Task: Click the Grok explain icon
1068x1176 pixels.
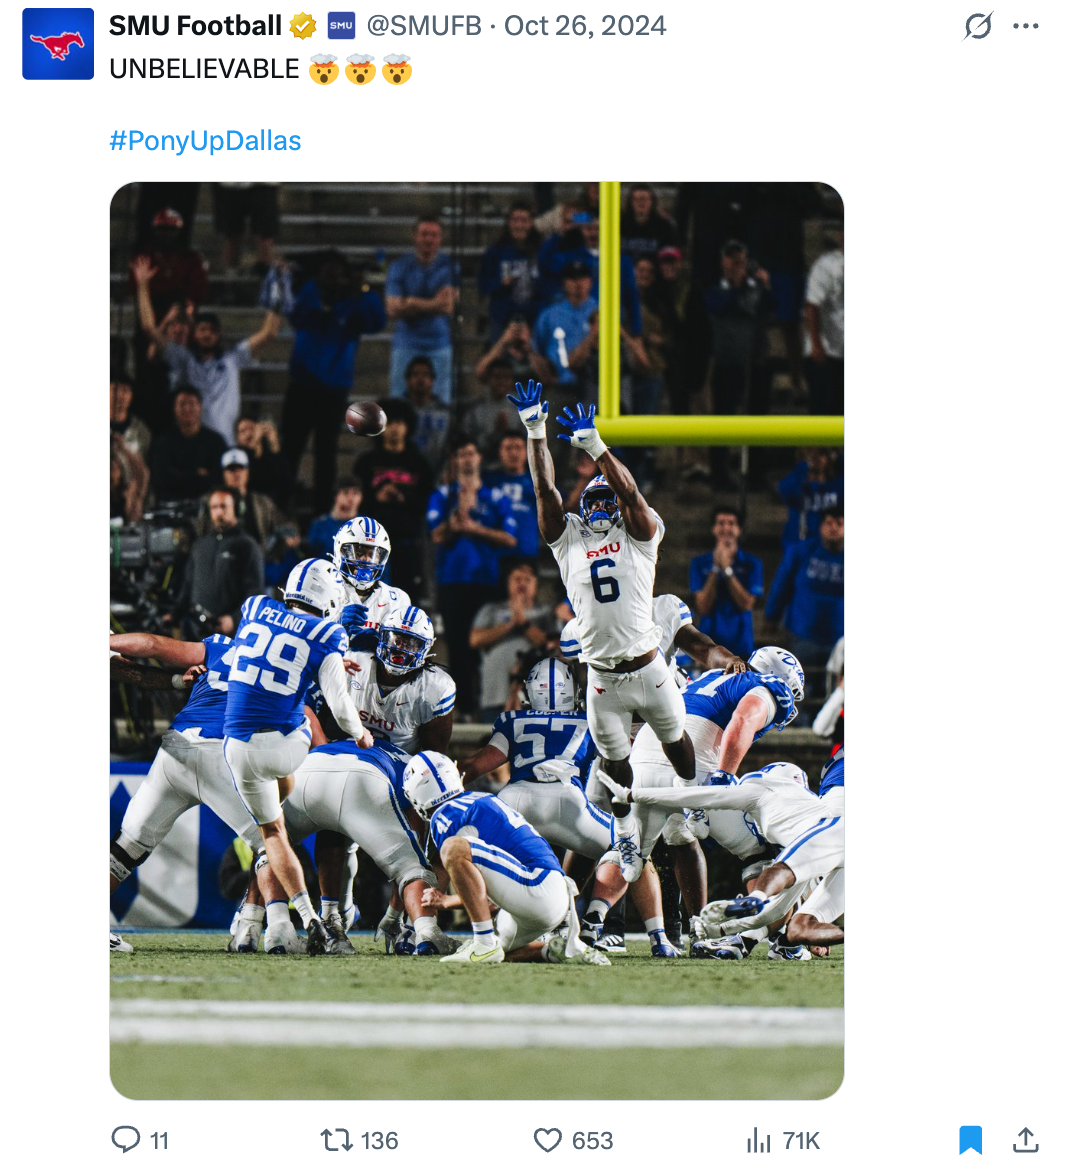Action: (977, 26)
